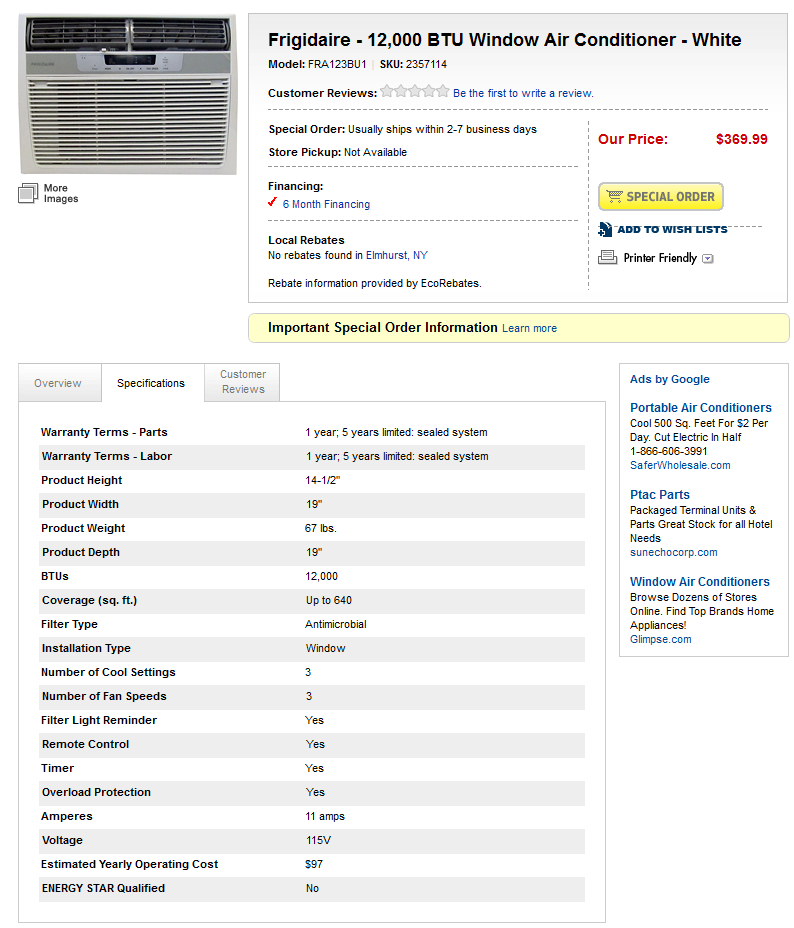The width and height of the screenshot is (794, 928).
Task: Visit the SaferWholesale.com link
Action: [x=680, y=465]
